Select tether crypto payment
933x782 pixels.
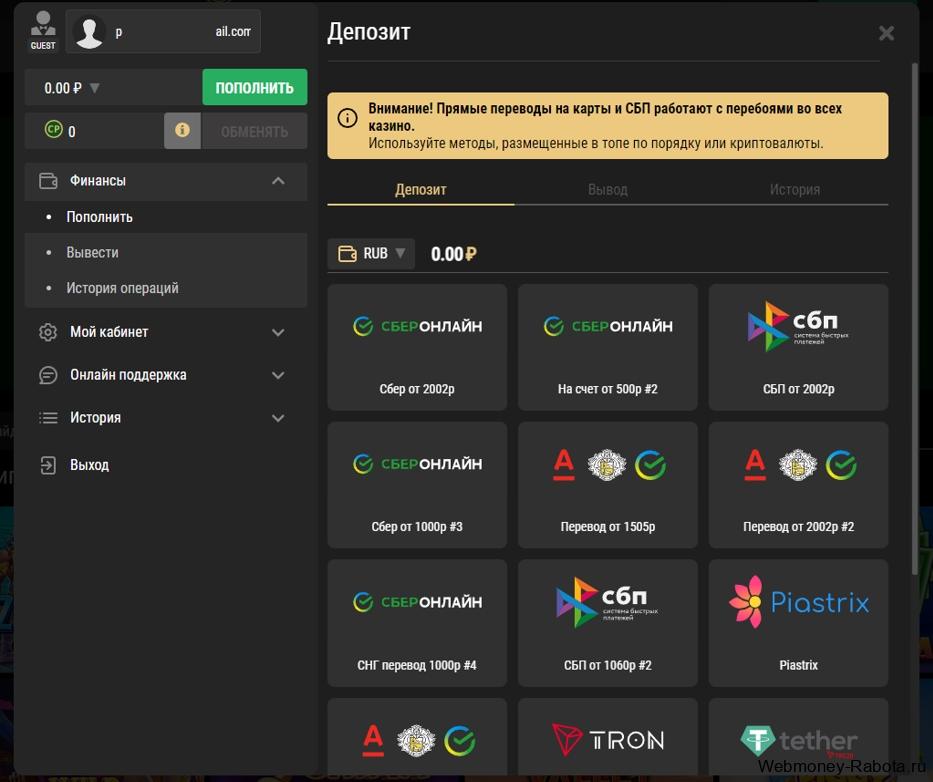tap(799, 739)
